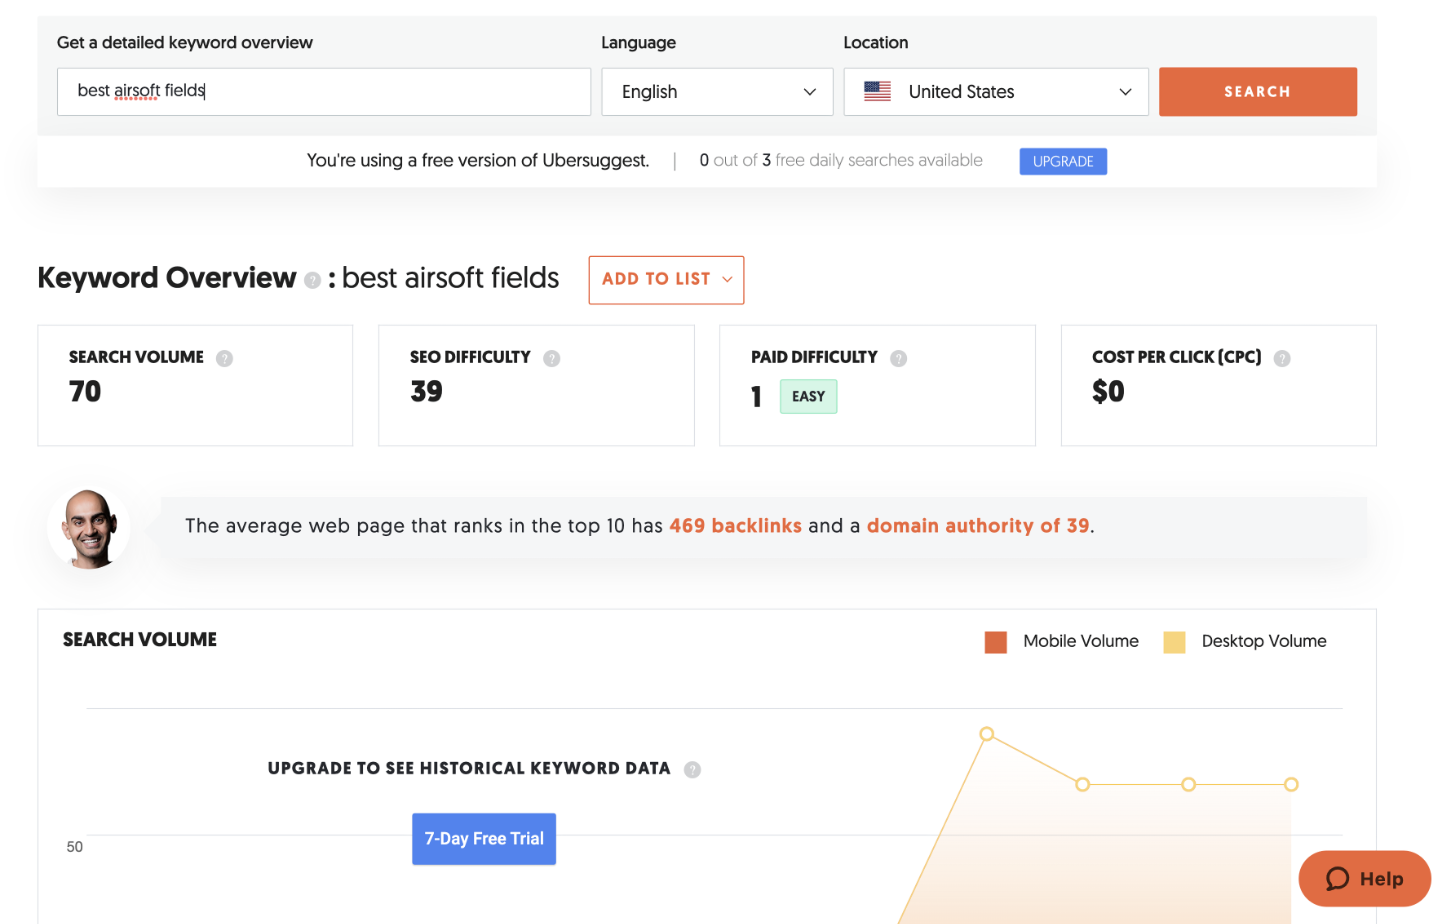Click the Cost Per Click help icon

tap(1282, 358)
